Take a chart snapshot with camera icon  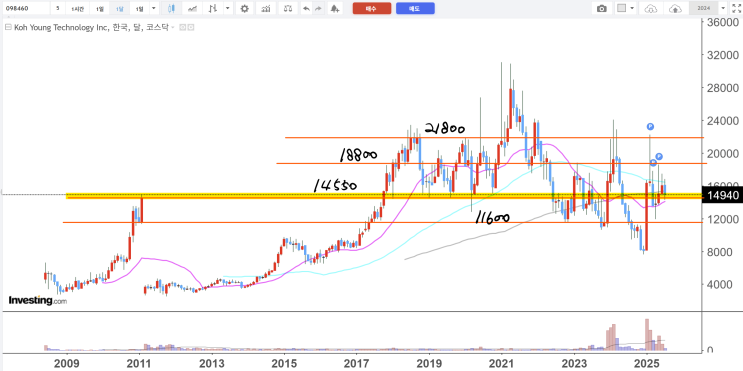pos(602,8)
